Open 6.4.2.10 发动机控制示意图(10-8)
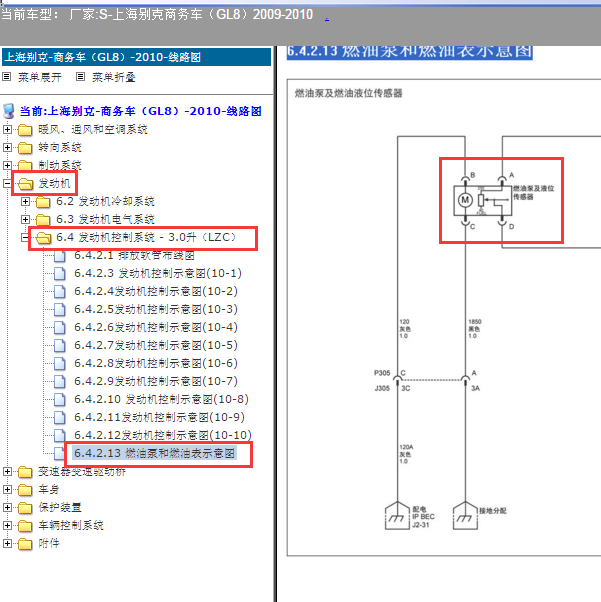Image resolution: width=601 pixels, height=602 pixels. (161, 399)
